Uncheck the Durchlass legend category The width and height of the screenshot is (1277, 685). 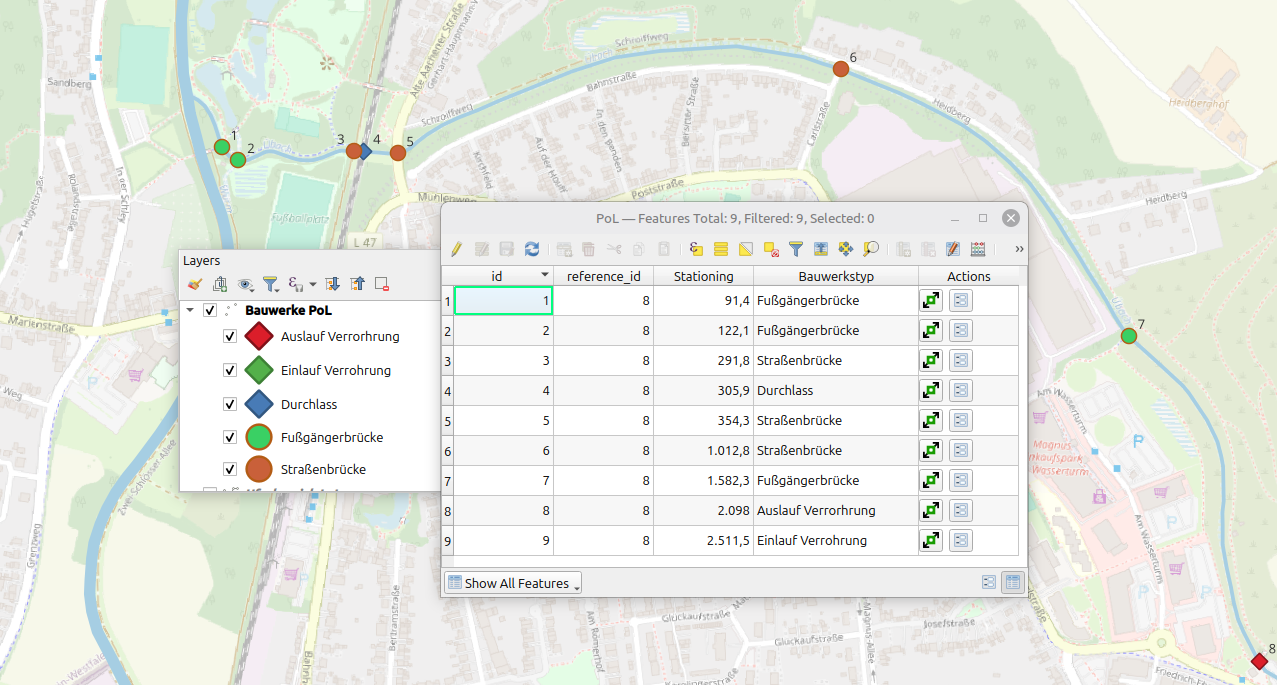click(230, 404)
